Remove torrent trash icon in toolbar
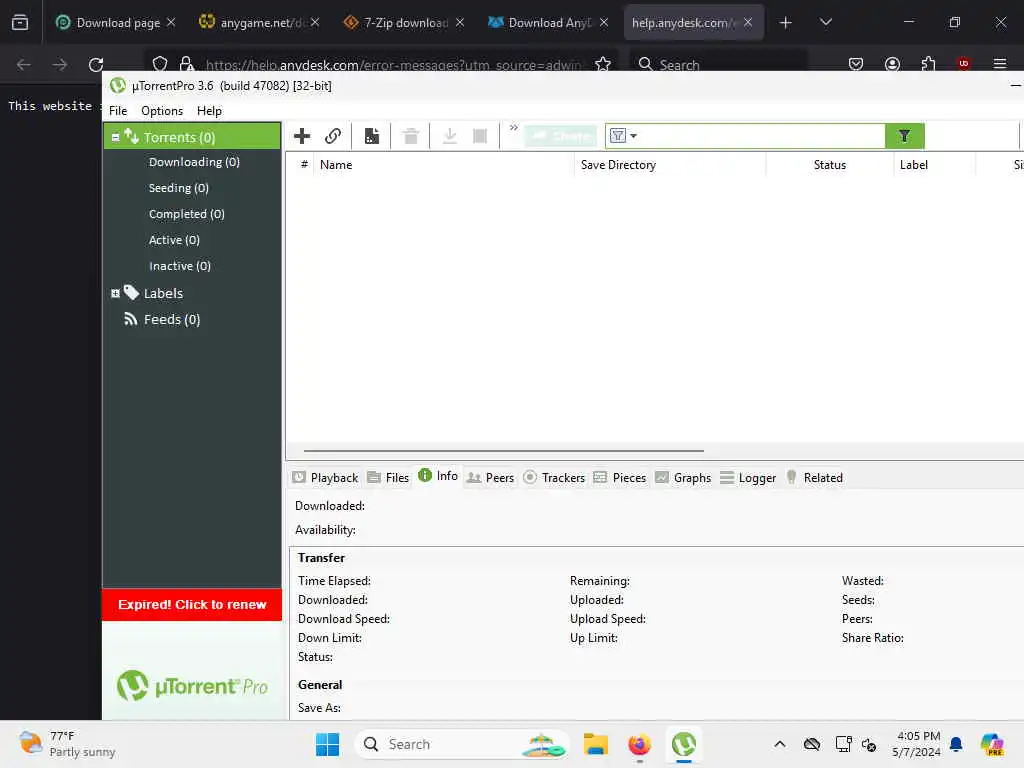Image resolution: width=1024 pixels, height=768 pixels. [x=411, y=136]
